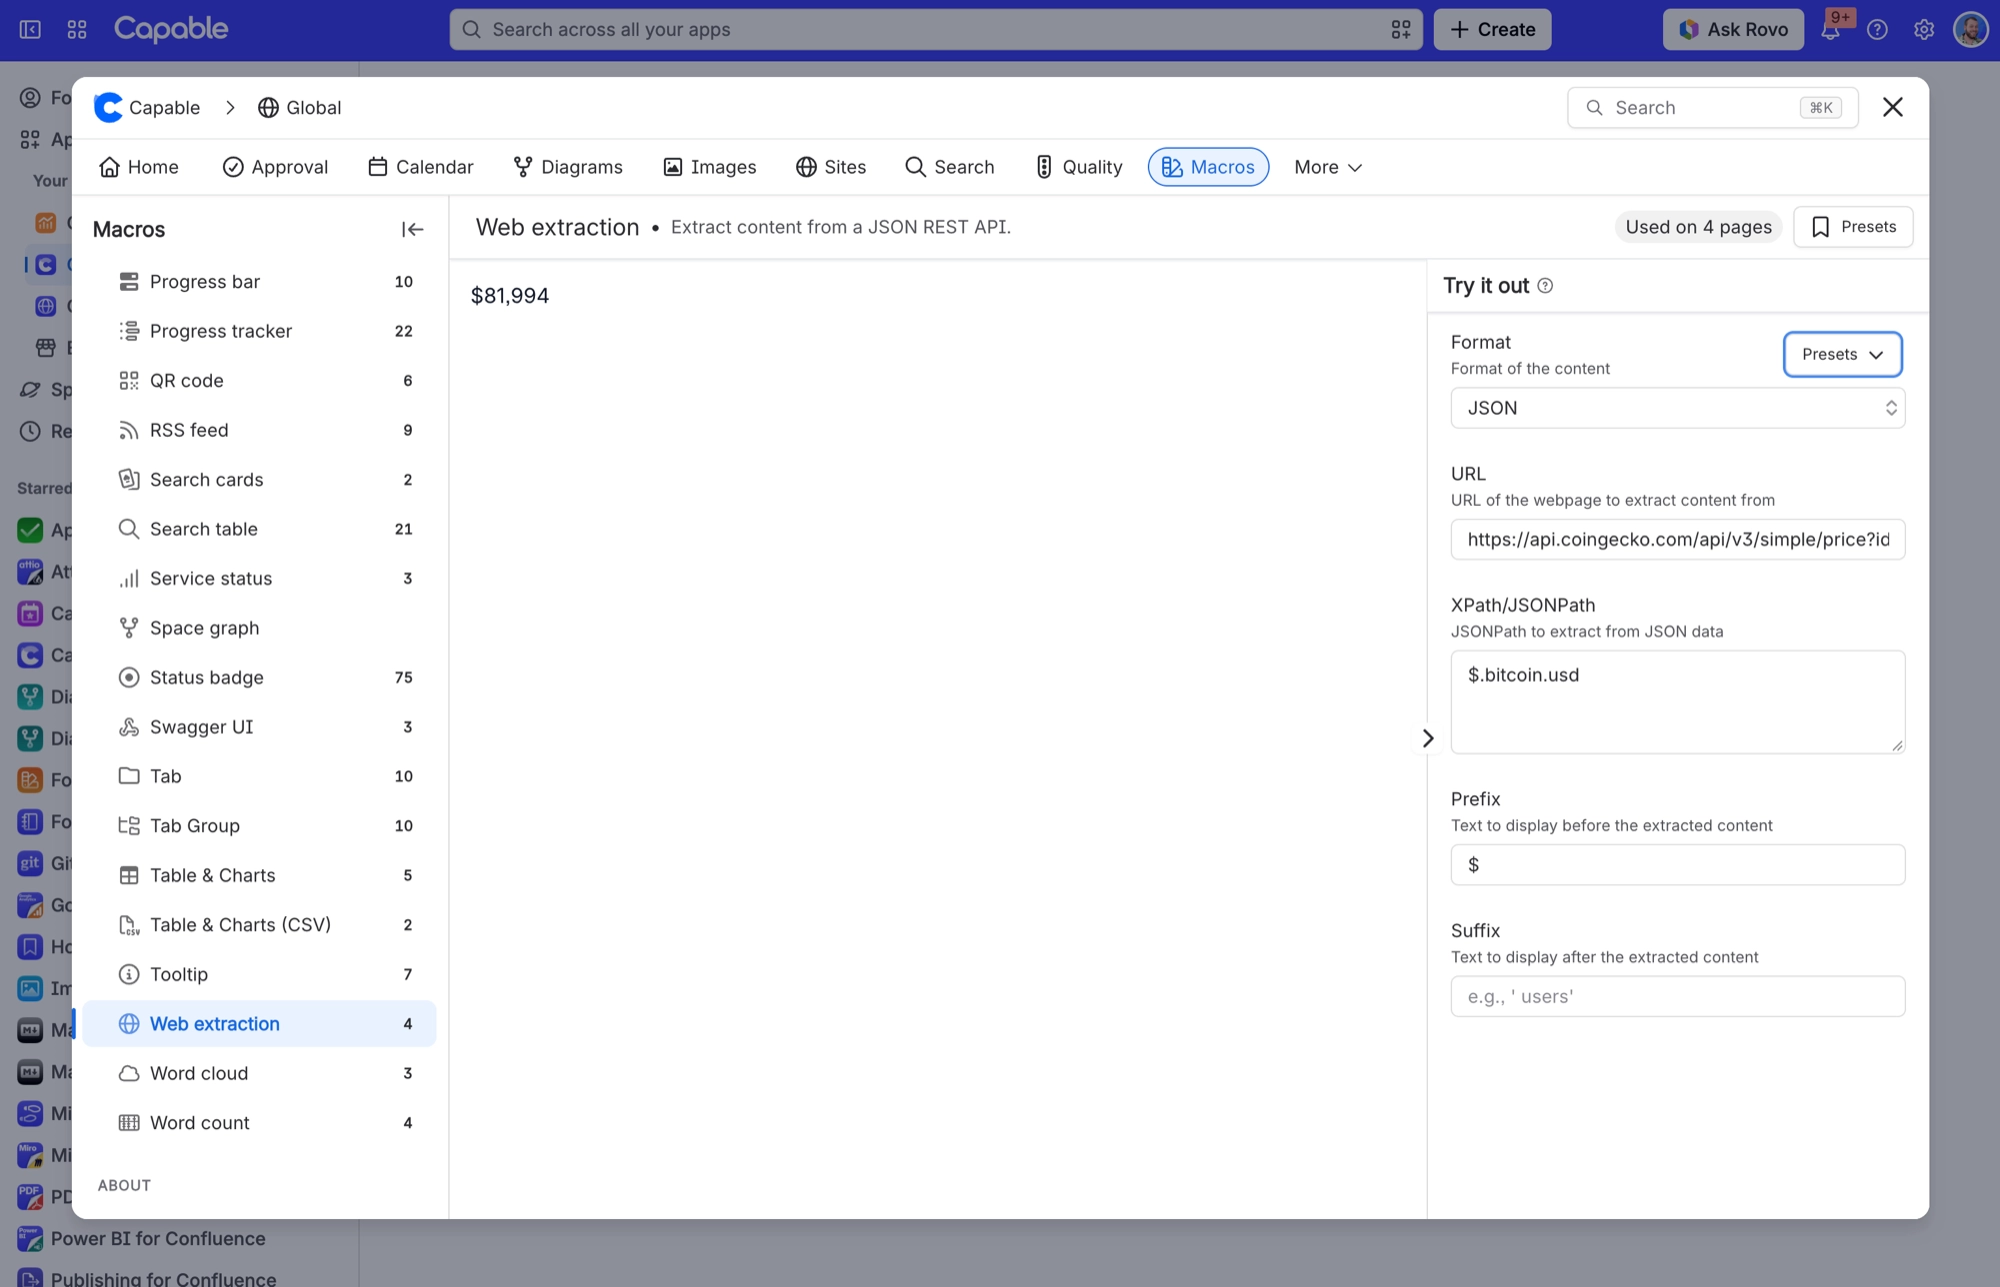This screenshot has height=1287, width=2000.
Task: Click the Word cloud macro icon
Action: 129,1073
